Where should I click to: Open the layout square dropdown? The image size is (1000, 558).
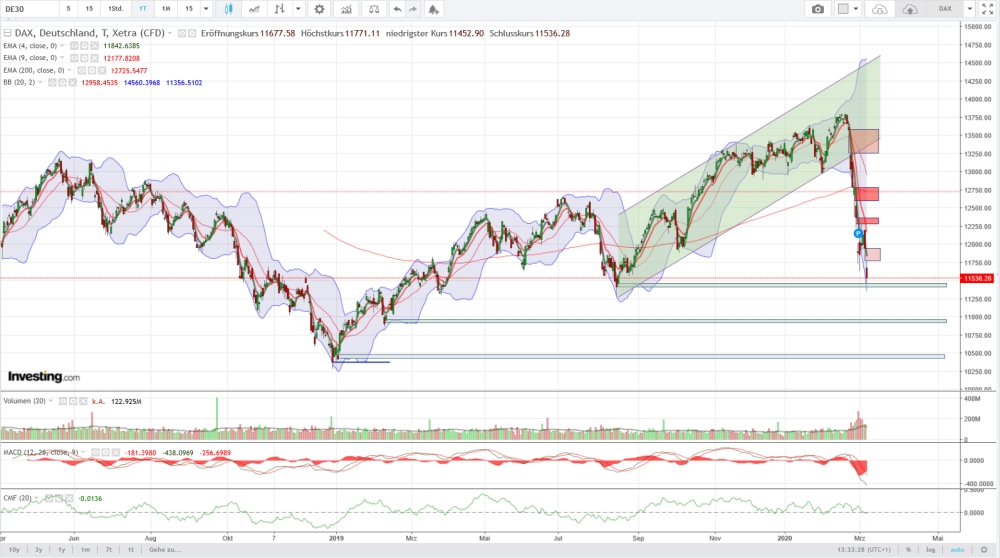(848, 9)
